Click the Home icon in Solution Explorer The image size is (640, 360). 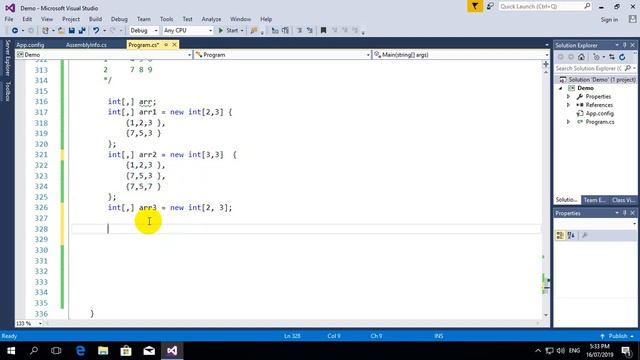(581, 57)
